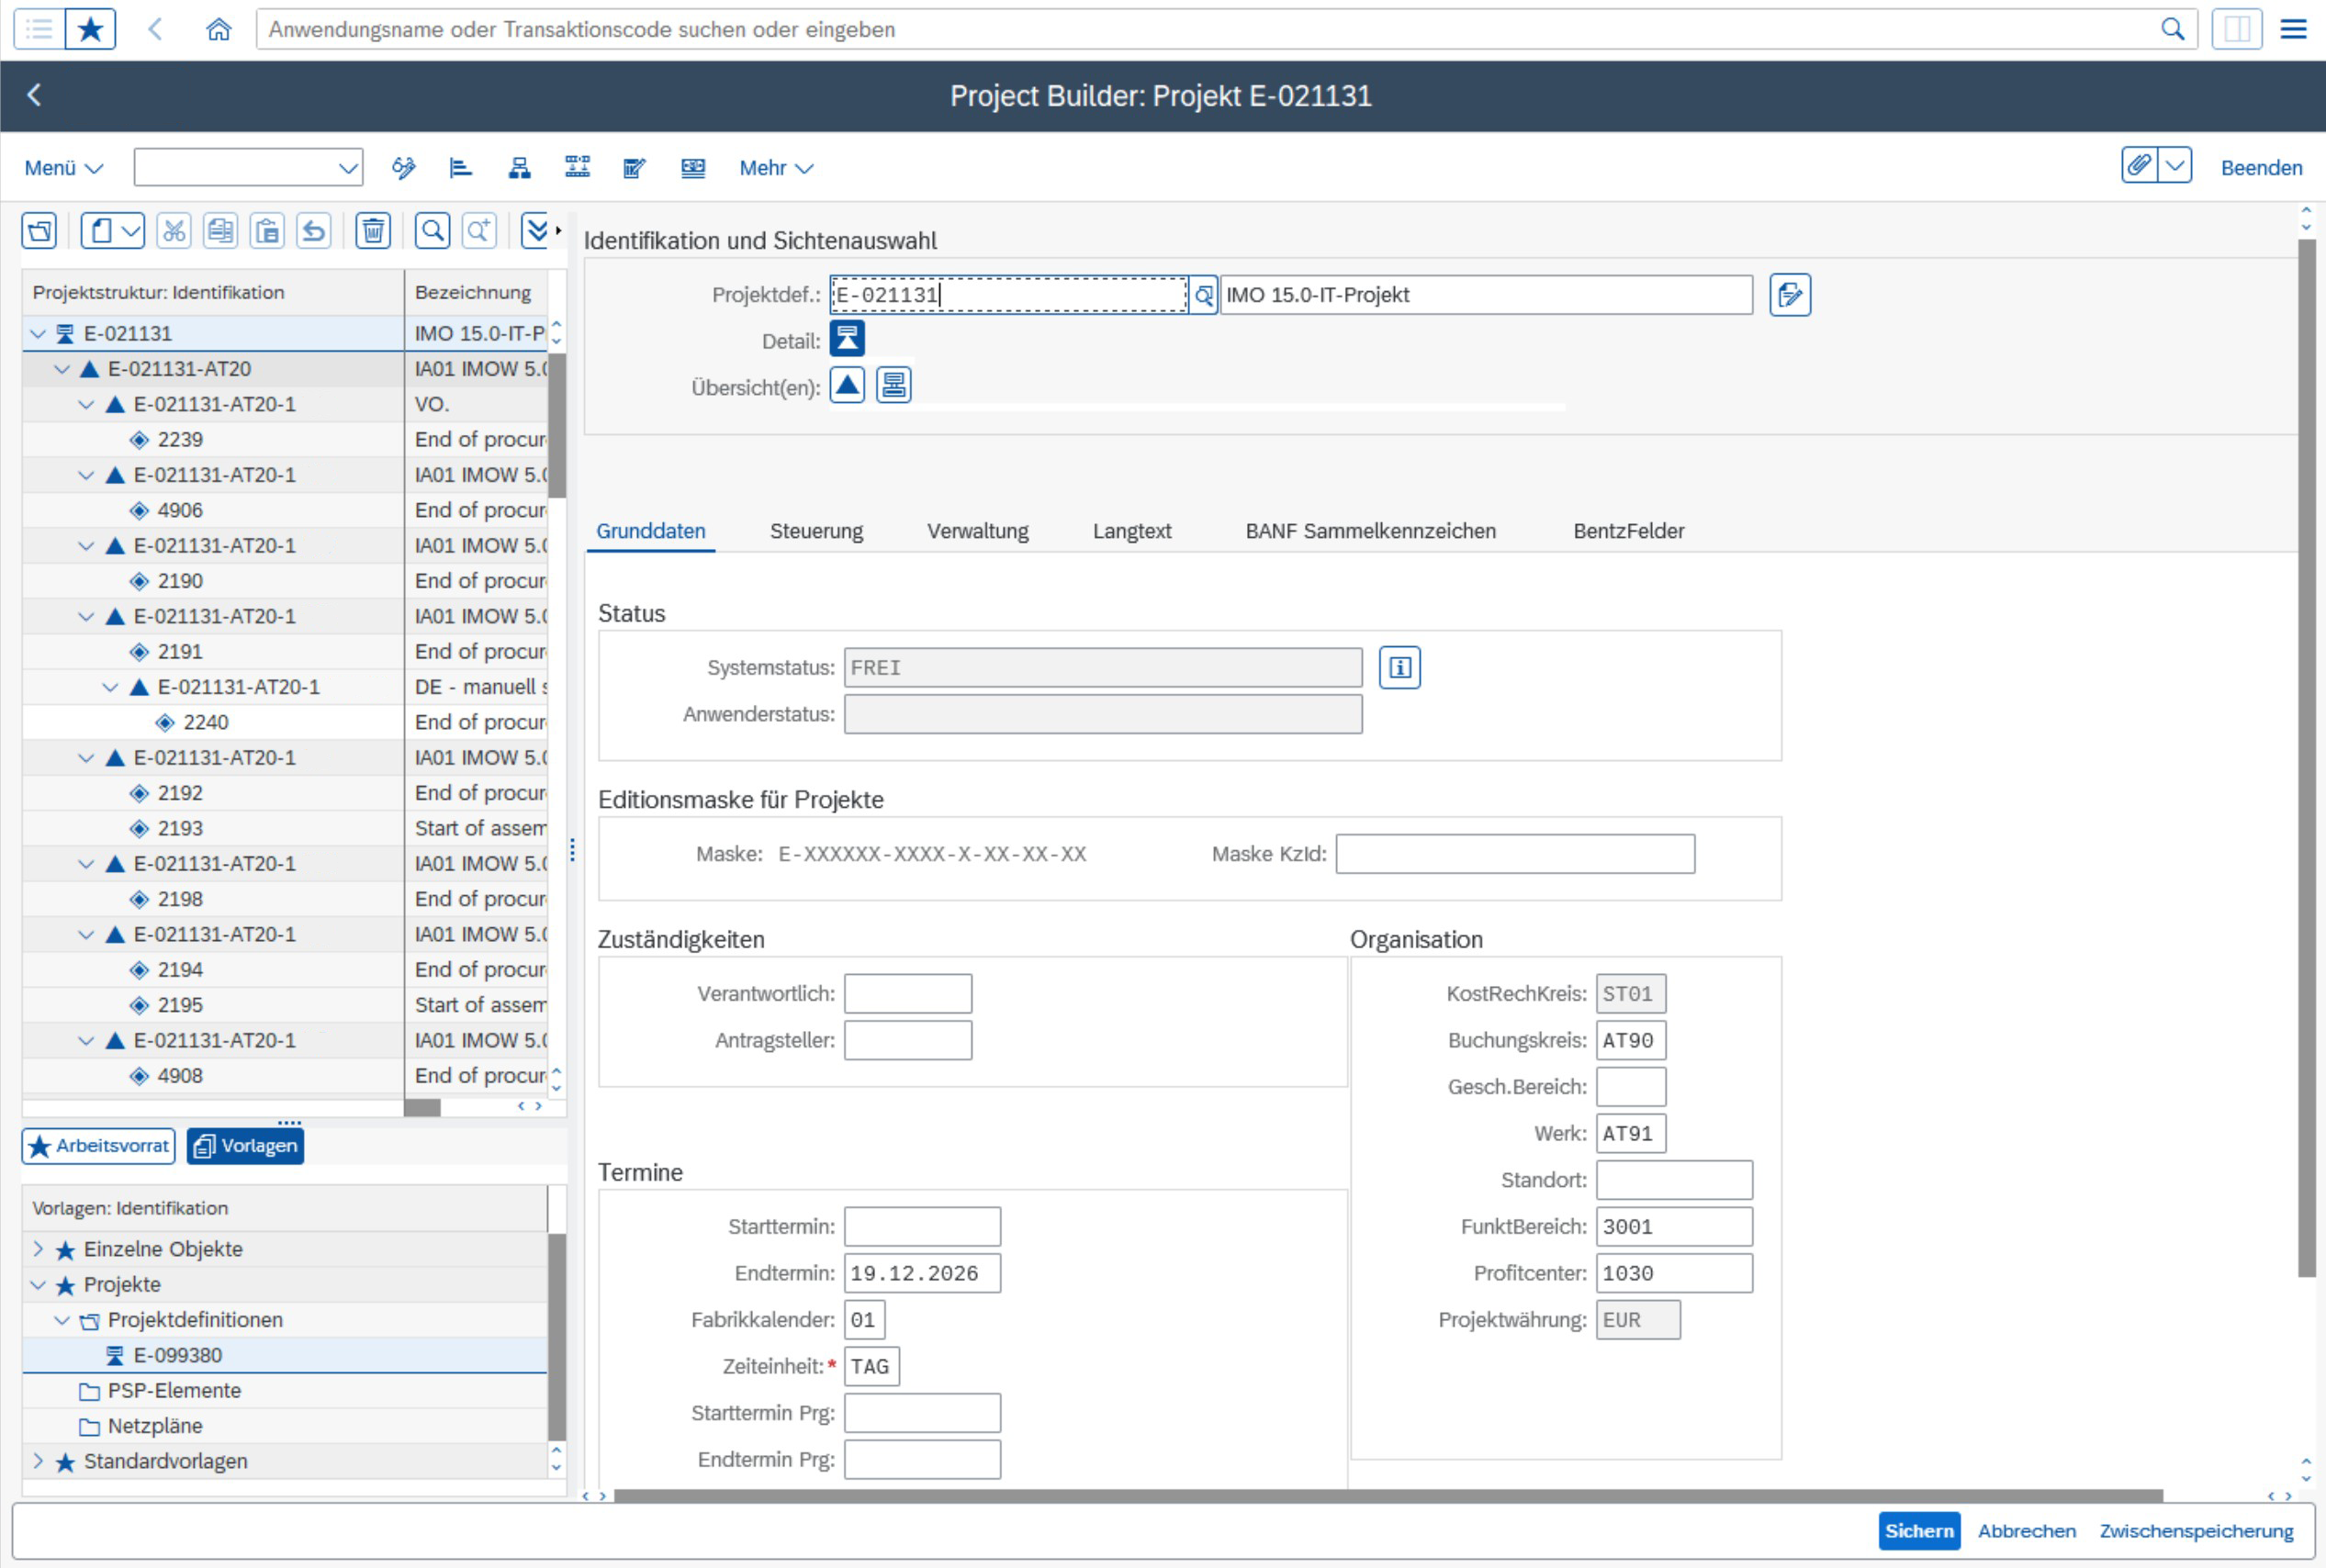Collapse the E-021131 project tree node
This screenshot has width=2326, height=1568.
[38, 334]
